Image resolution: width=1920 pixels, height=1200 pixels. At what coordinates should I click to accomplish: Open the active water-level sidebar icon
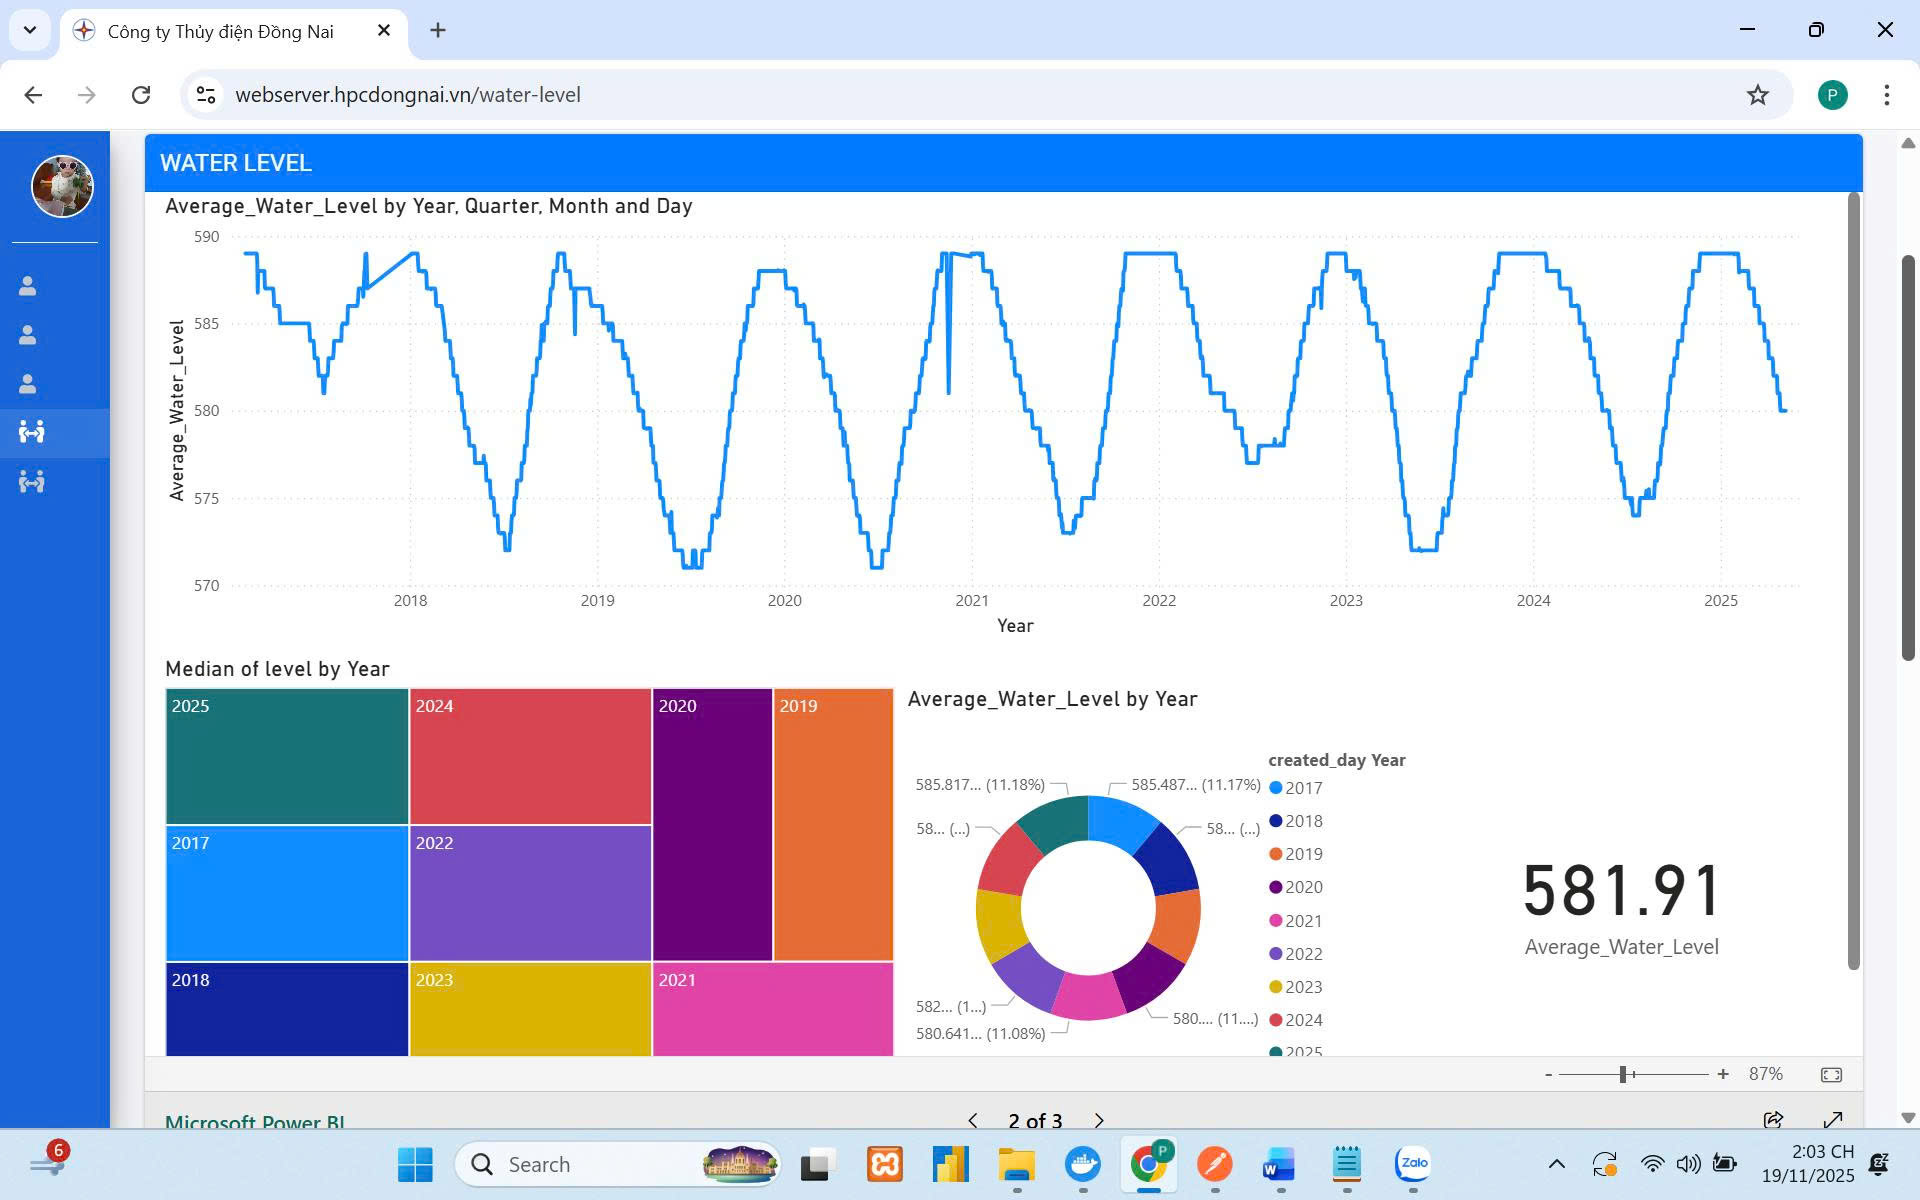32,432
